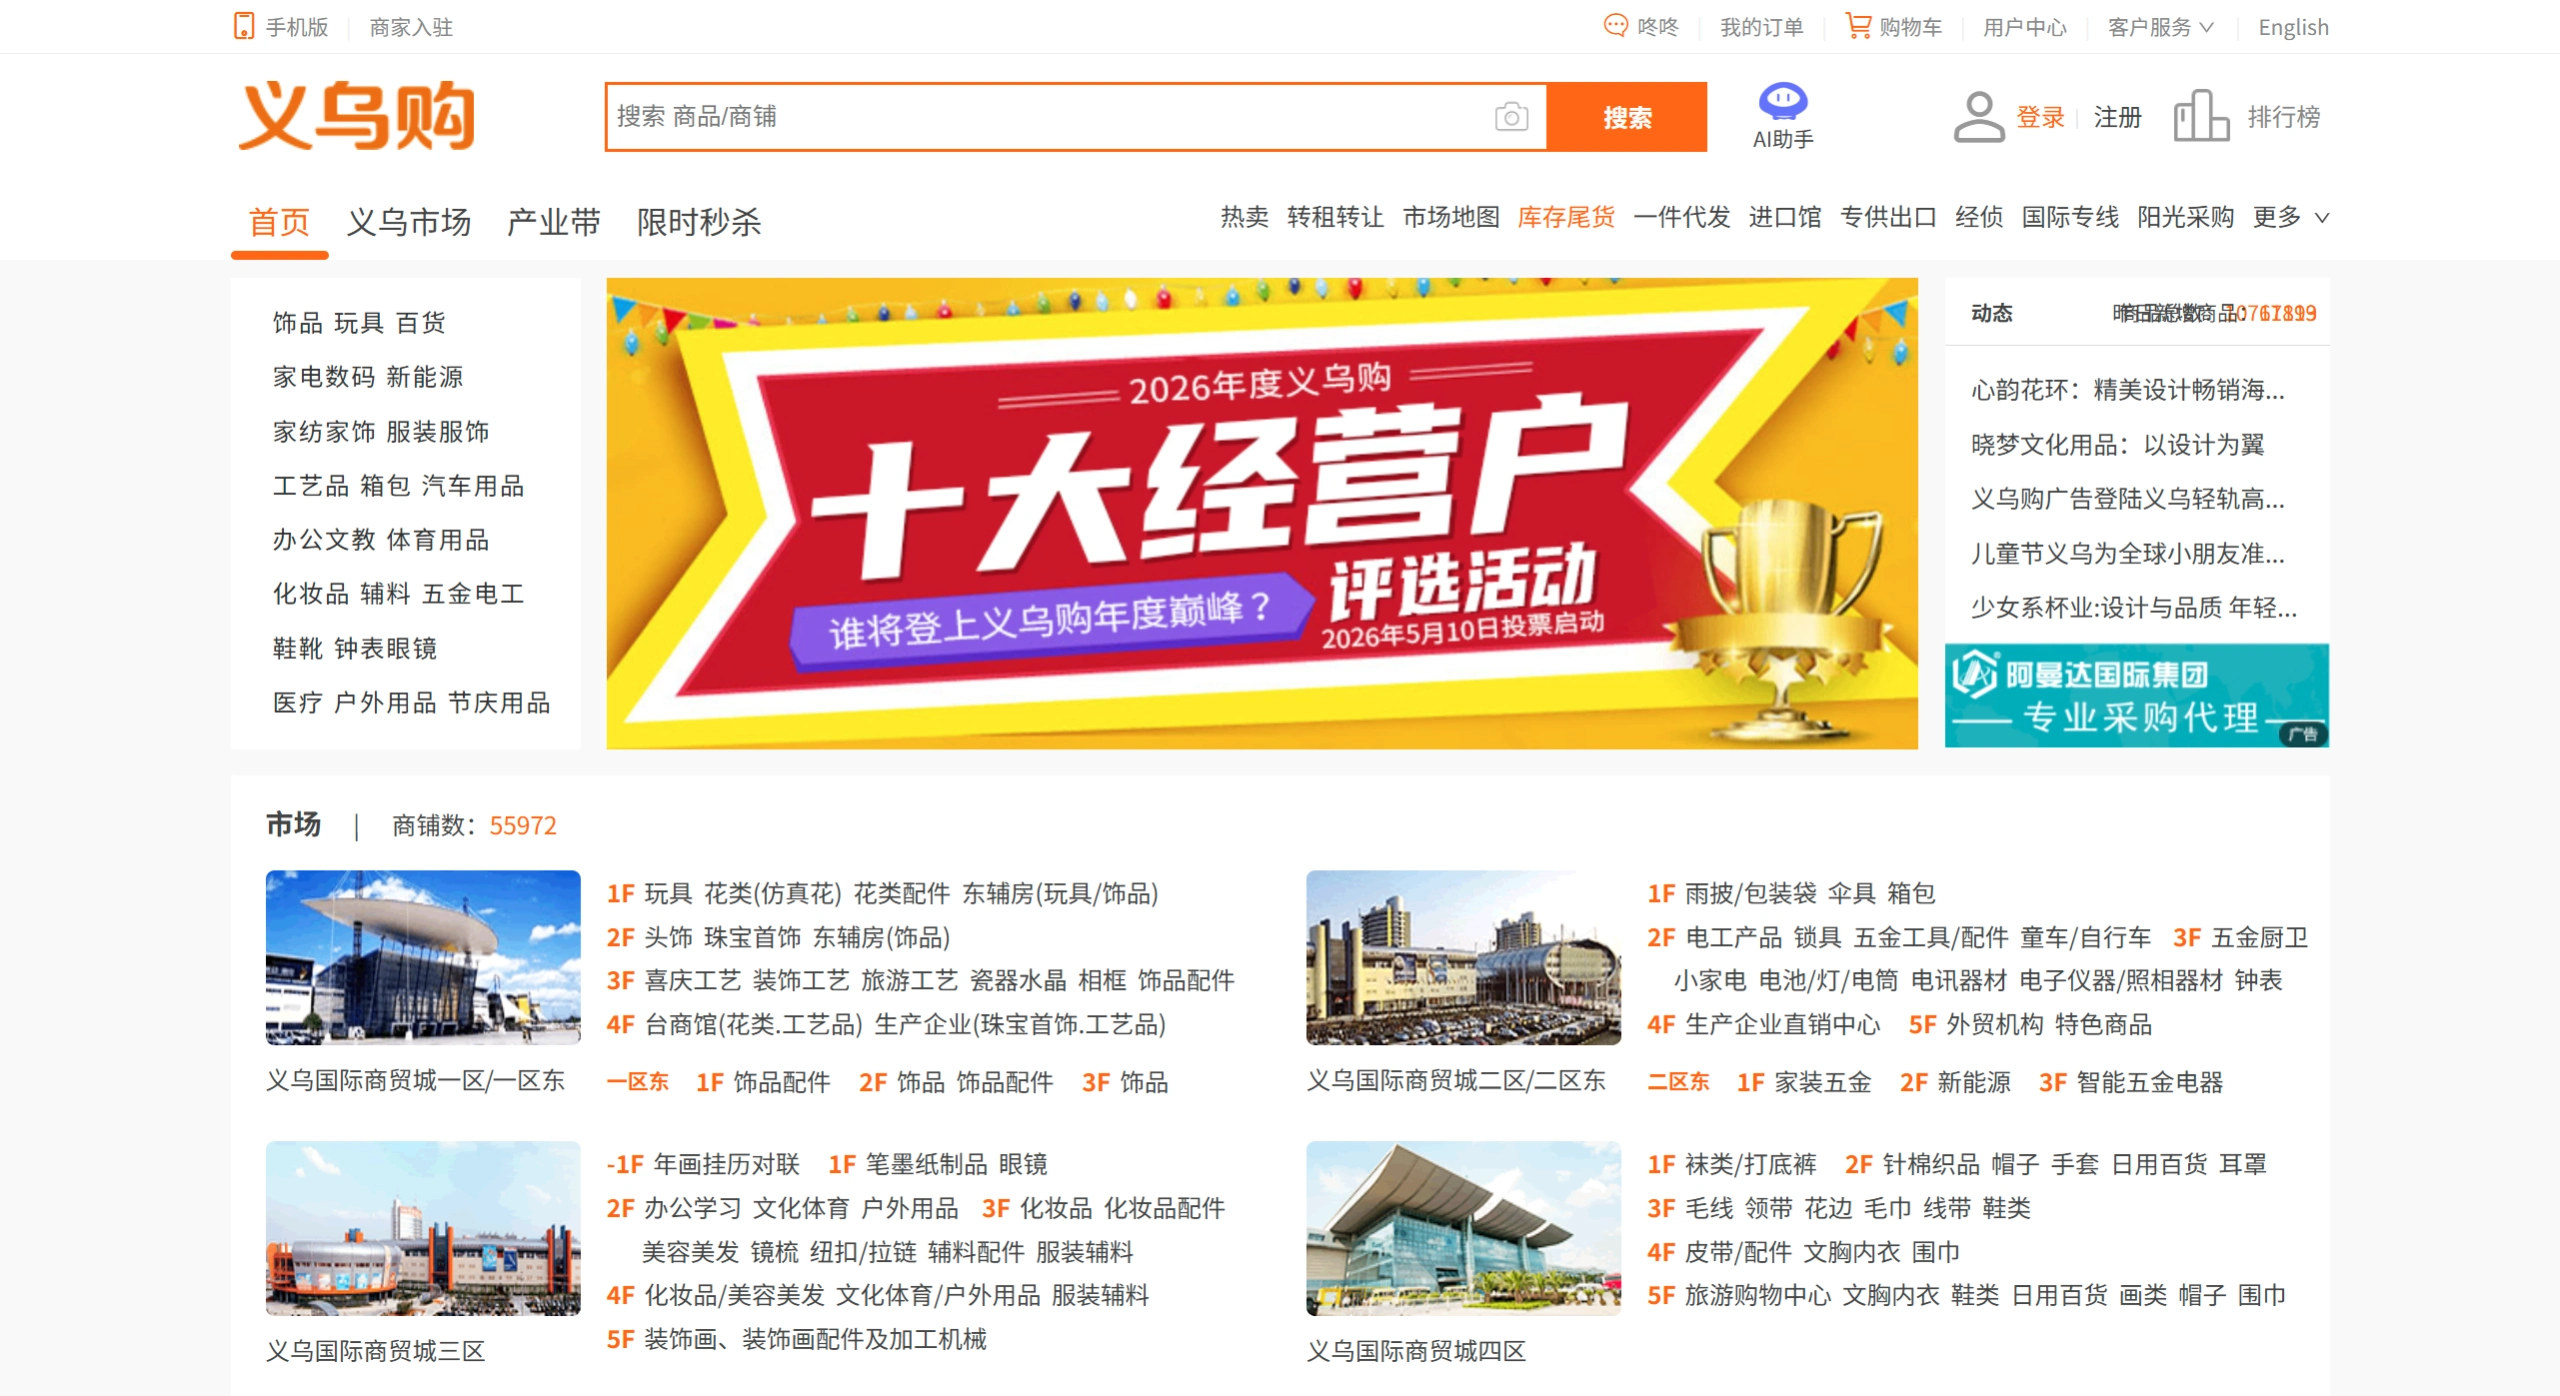
Task: Open news item 心韵花环：精美设计畅销海...
Action: pyautogui.click(x=2128, y=390)
